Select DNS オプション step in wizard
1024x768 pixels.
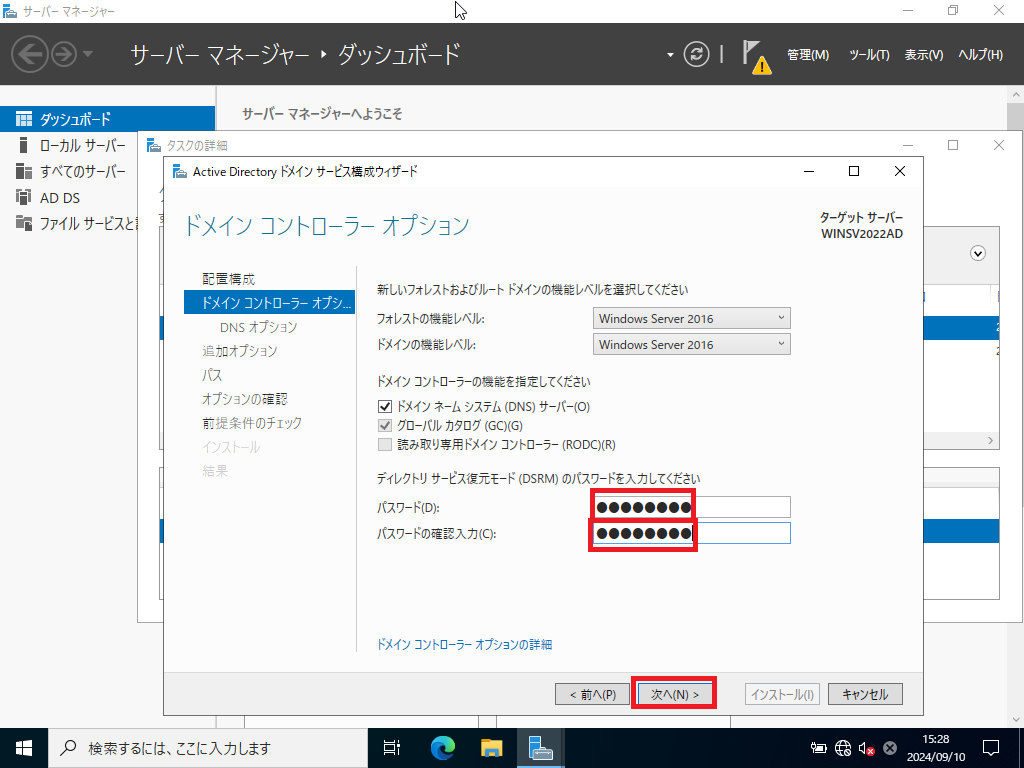pyautogui.click(x=259, y=327)
